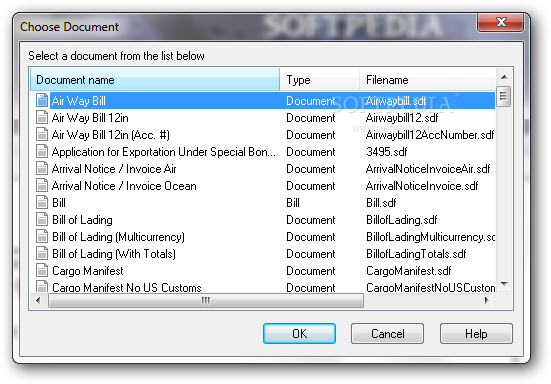Viewport: 551px width, 384px height.
Task: Click the icon next to Arrival Notice / Invoice Air
Action: pos(42,169)
